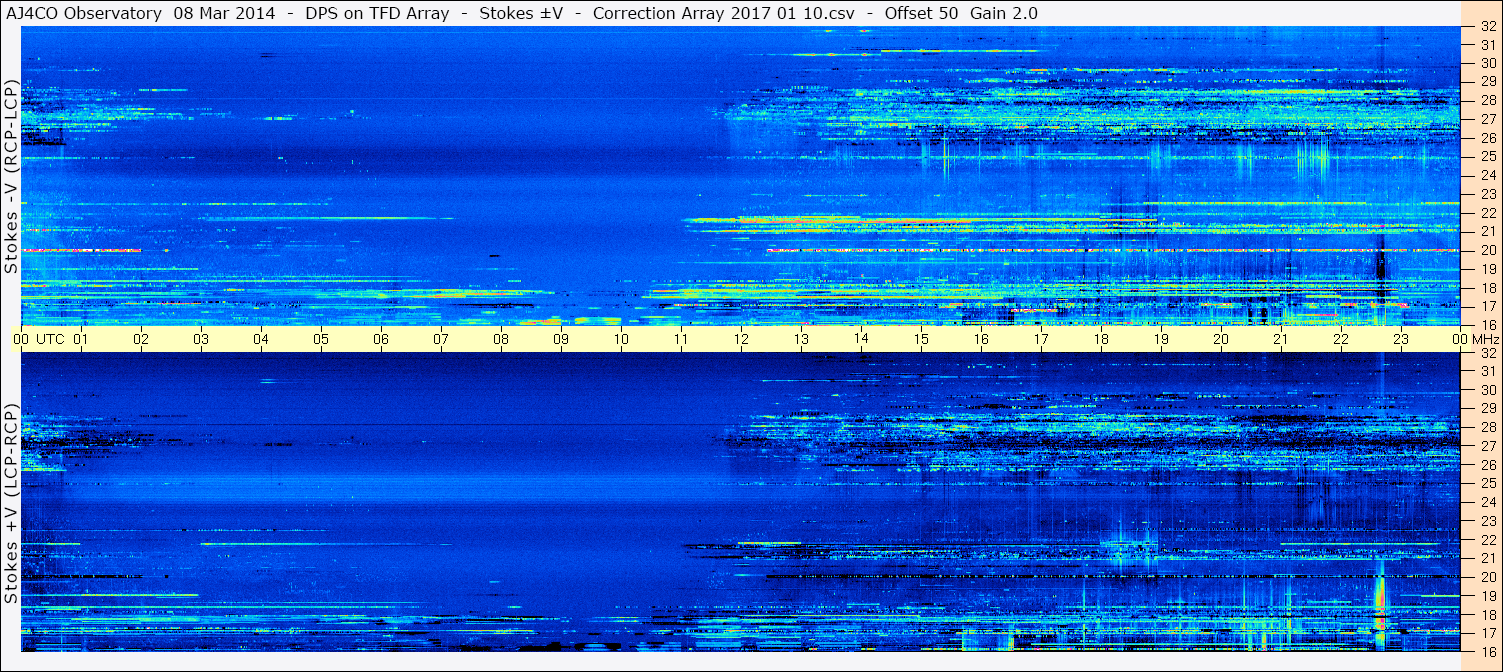Click the 'Stokes ±V' header label

(521, 14)
